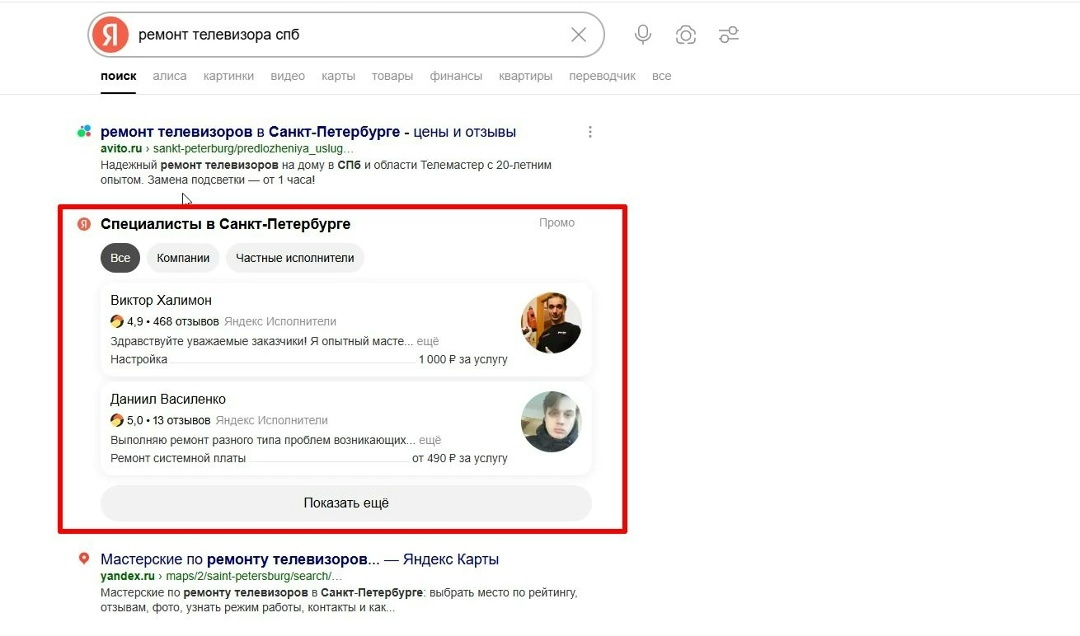This screenshot has height=636, width=1080.
Task: Click the Yandex logo in search bar
Action: coord(111,34)
